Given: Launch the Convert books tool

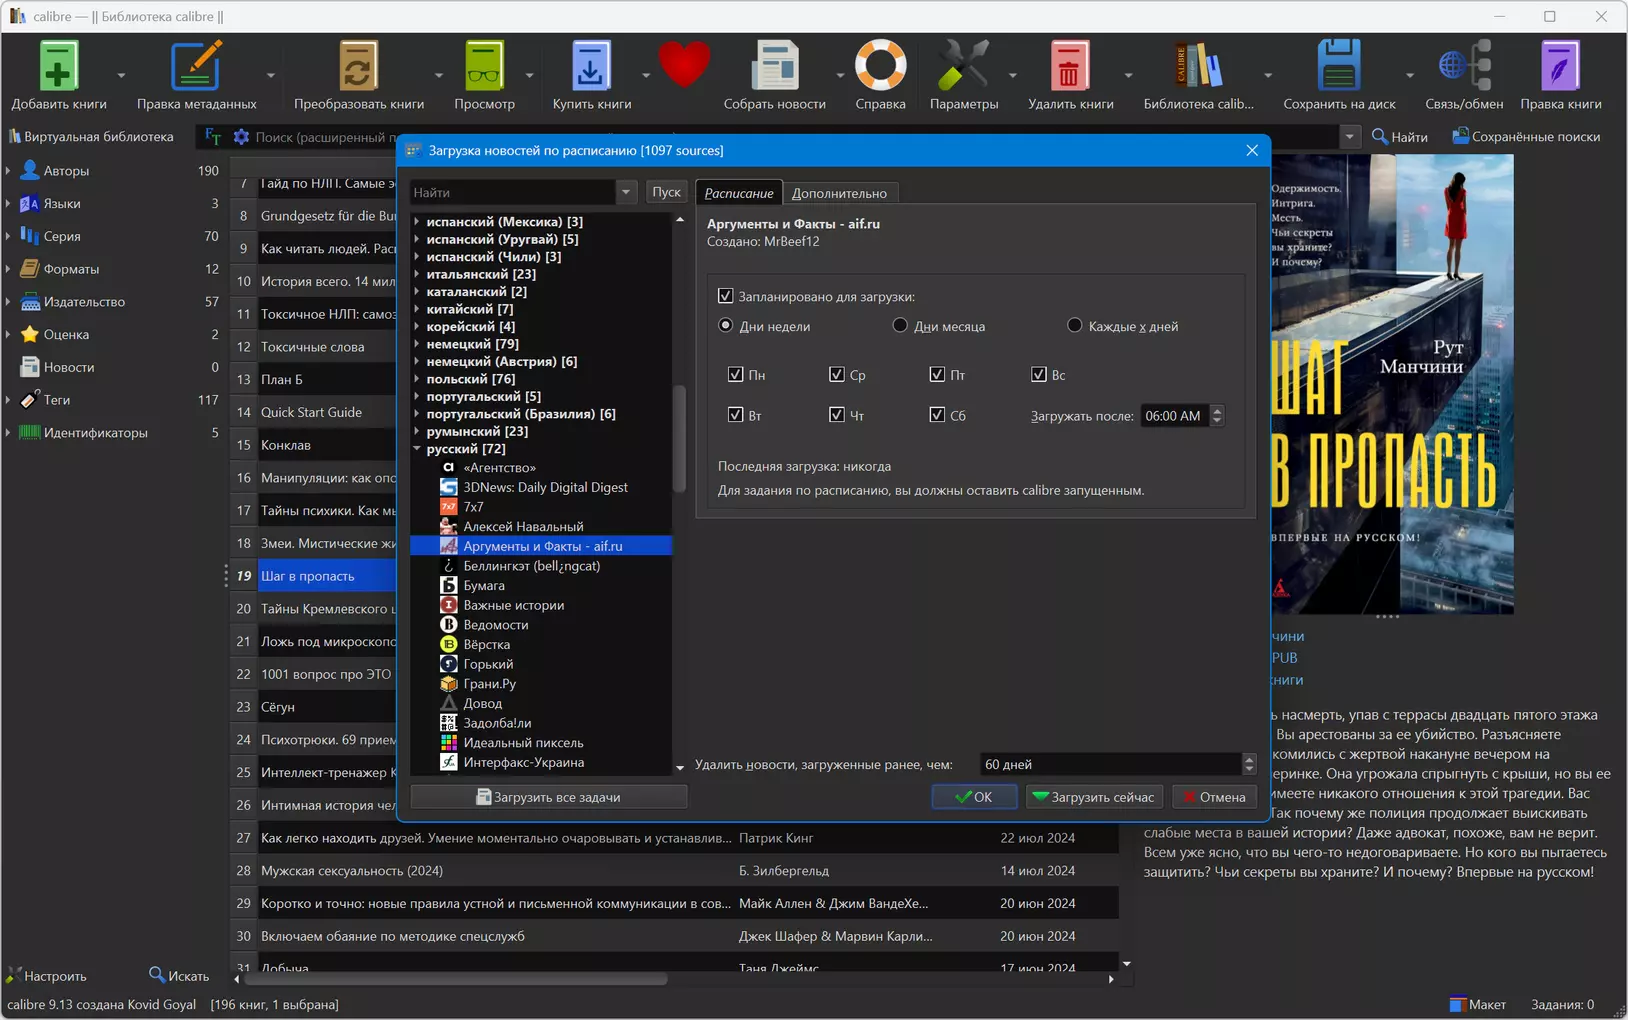Looking at the screenshot, I should click(x=358, y=67).
